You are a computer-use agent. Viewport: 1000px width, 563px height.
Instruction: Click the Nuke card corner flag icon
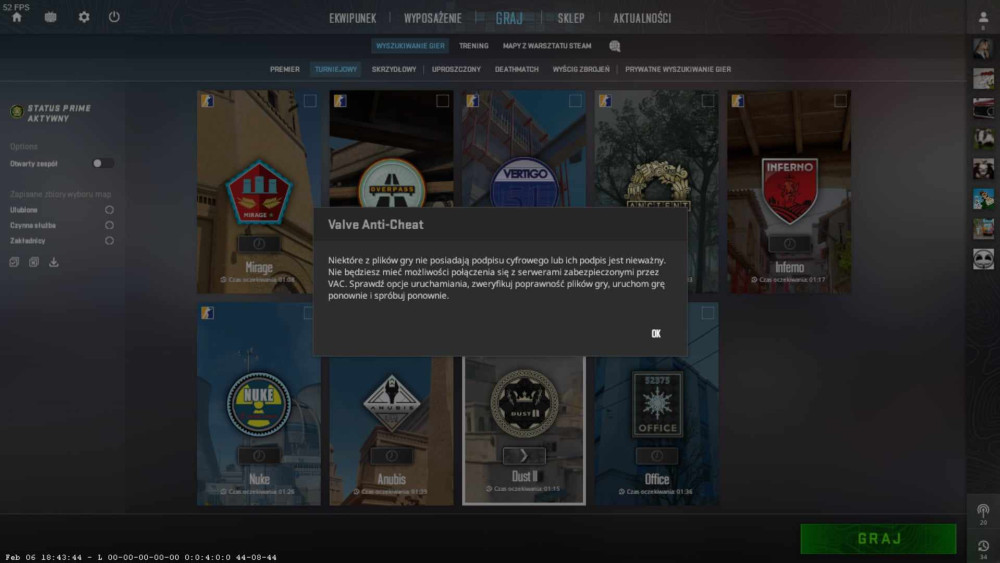click(207, 312)
